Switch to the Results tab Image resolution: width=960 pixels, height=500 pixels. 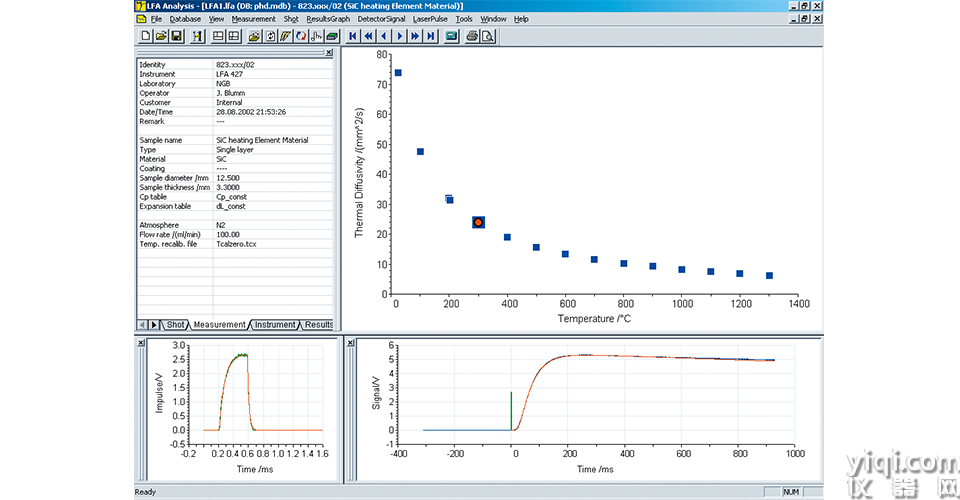click(x=318, y=325)
